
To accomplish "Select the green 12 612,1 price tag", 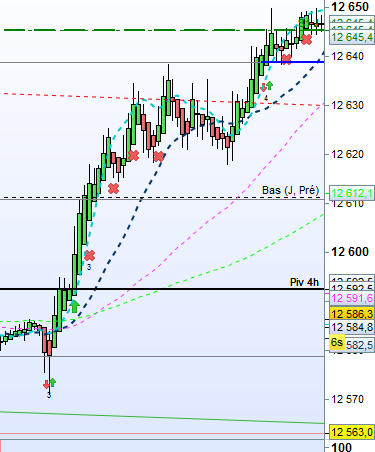I will click(x=352, y=193).
